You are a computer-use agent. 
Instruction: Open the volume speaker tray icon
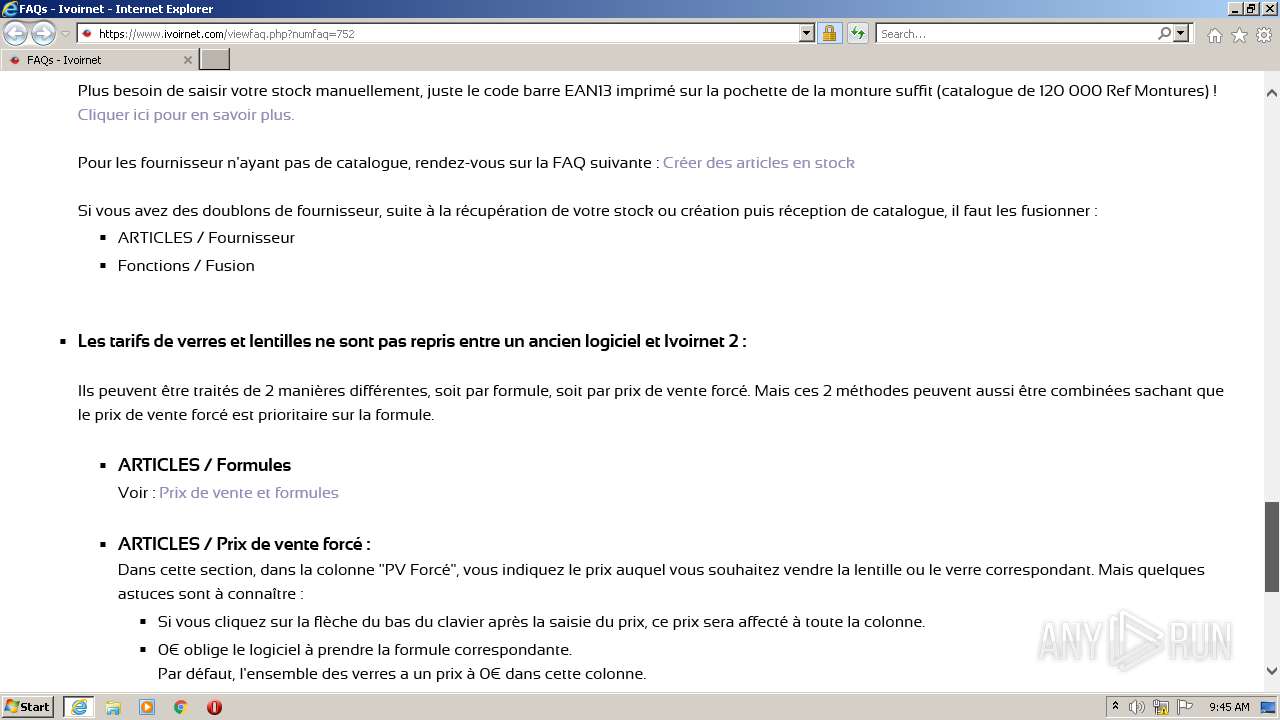[1137, 707]
